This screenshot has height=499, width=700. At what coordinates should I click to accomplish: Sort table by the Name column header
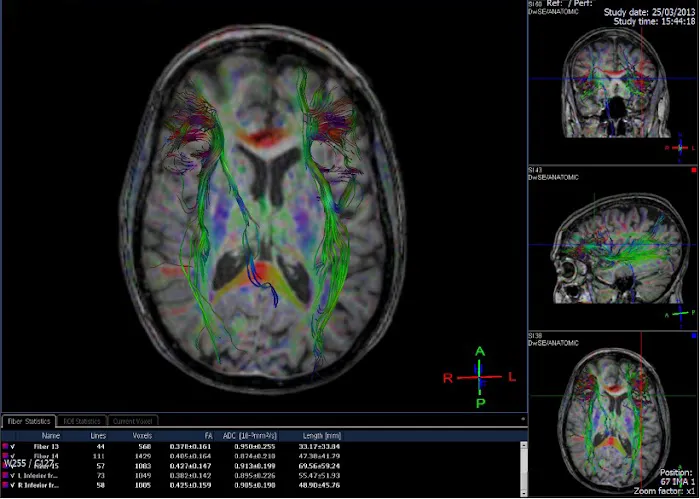[50, 436]
